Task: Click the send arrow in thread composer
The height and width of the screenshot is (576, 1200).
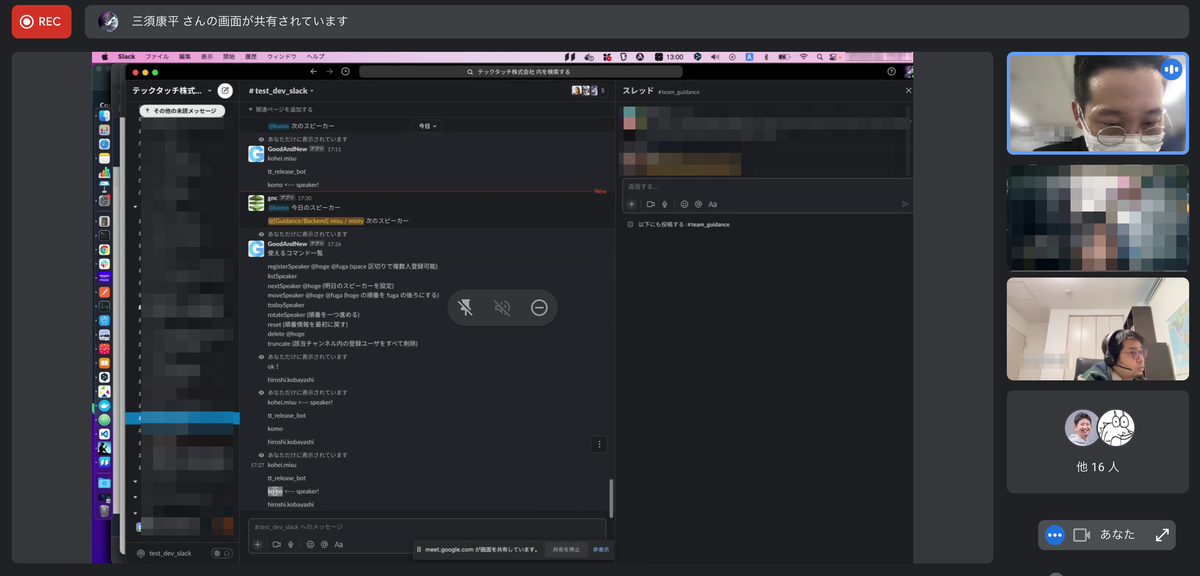Action: coord(905,204)
